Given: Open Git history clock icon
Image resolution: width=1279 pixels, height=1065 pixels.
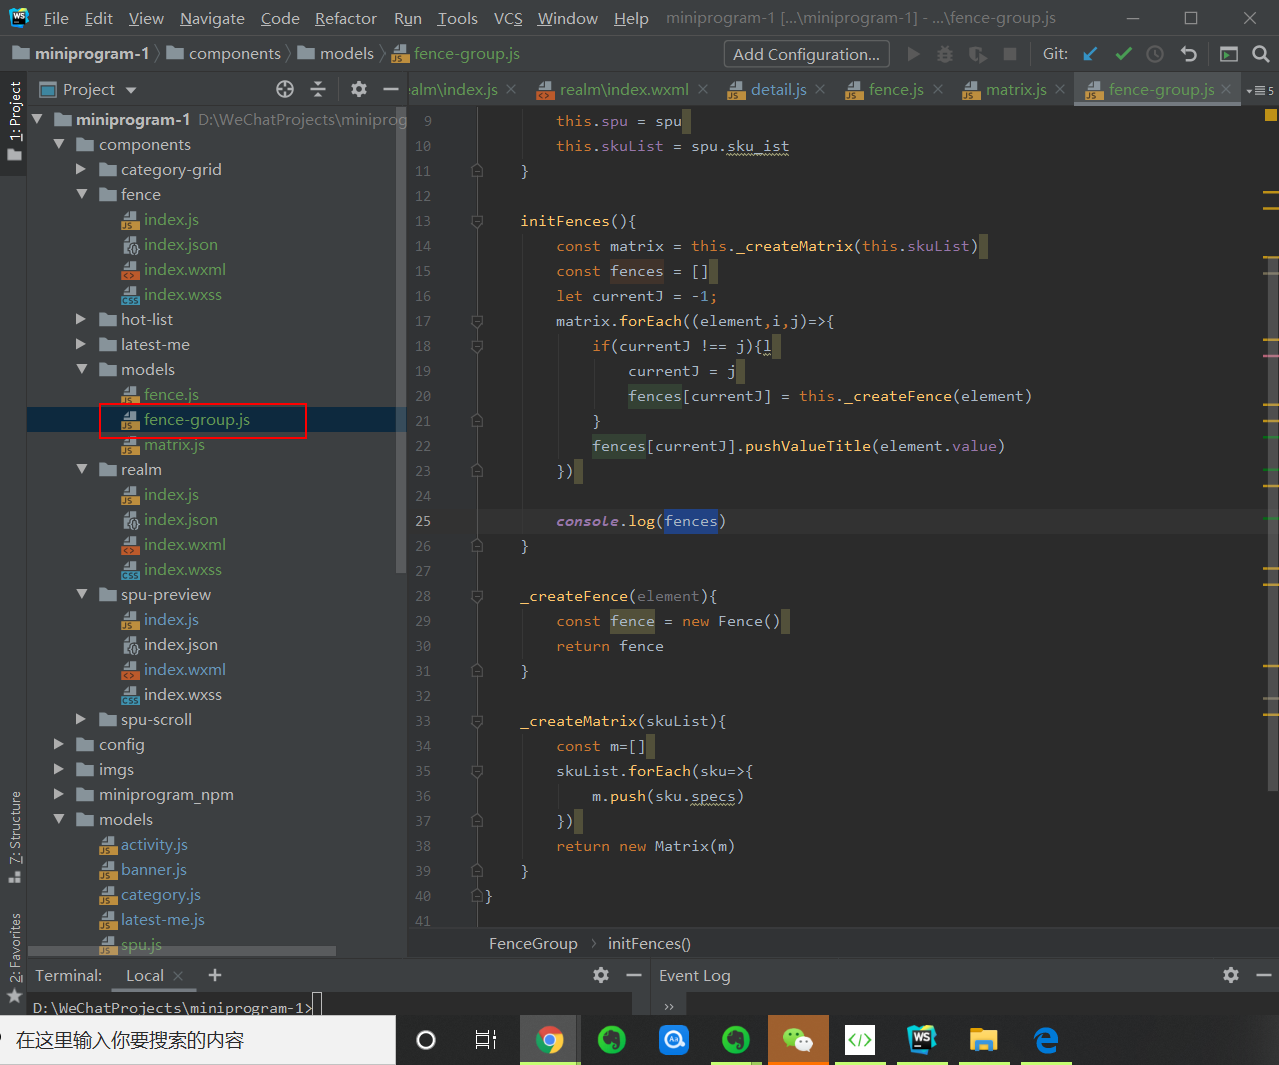Looking at the screenshot, I should tap(1155, 54).
